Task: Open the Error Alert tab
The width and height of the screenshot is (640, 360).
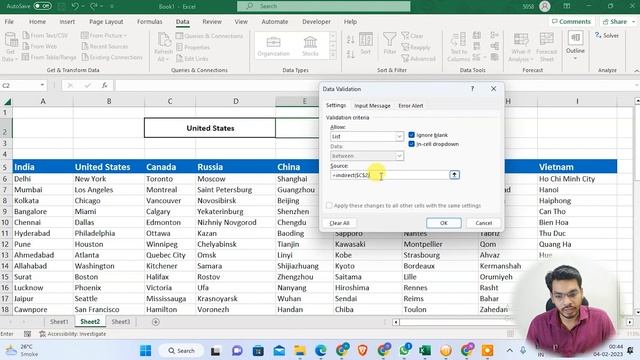Action: [411, 106]
